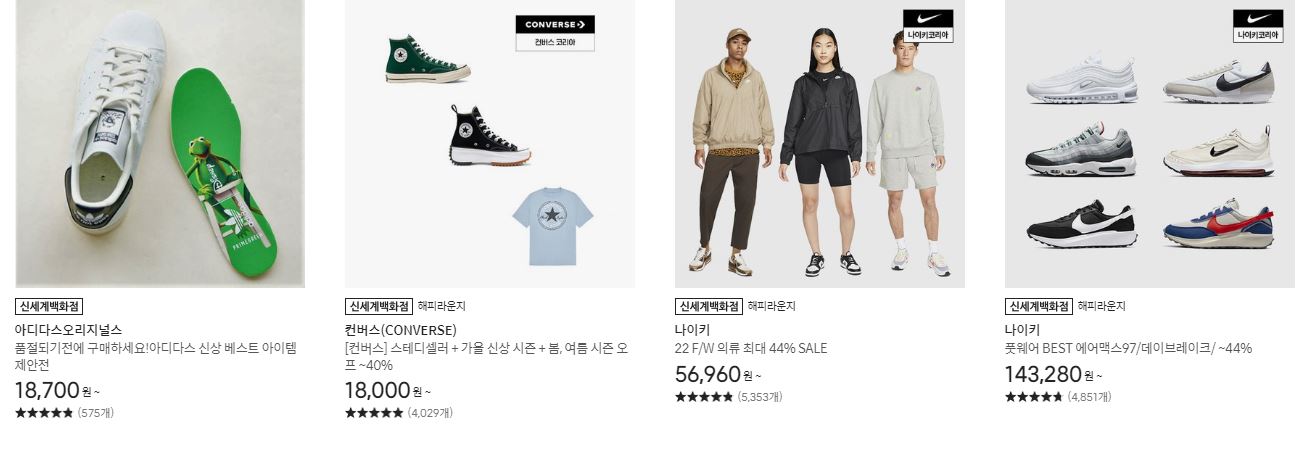Click the star rating under Converse product

pyautogui.click(x=374, y=413)
